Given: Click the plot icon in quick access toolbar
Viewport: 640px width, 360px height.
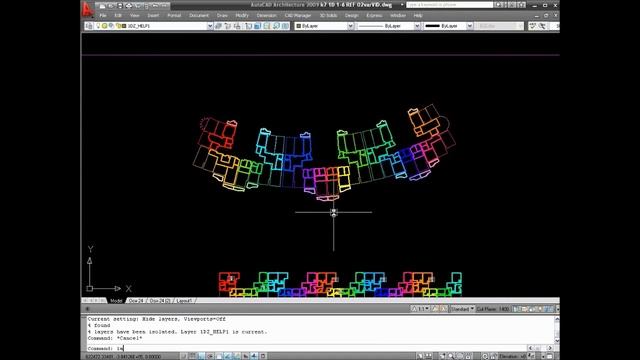Looking at the screenshot, I should (x=129, y=6).
